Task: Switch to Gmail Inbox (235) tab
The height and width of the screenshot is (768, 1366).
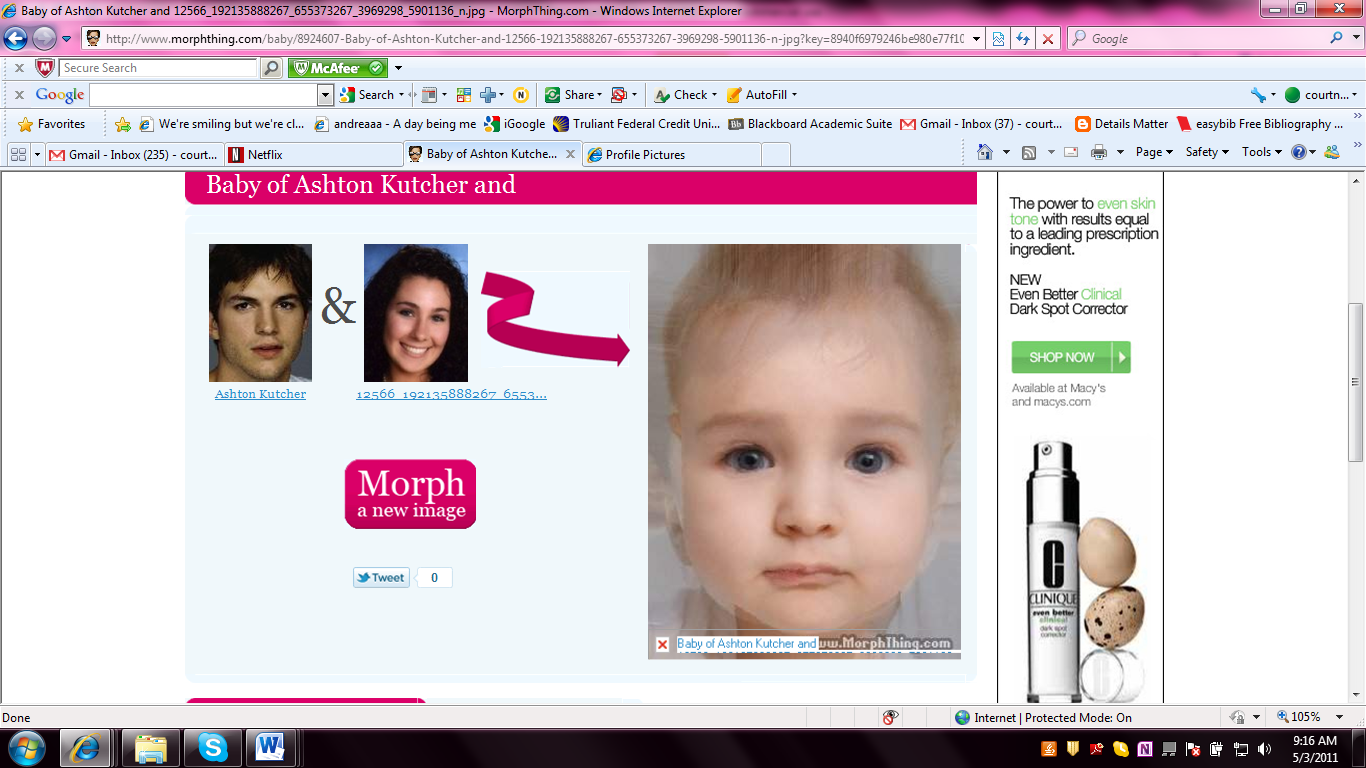Action: click(x=133, y=155)
